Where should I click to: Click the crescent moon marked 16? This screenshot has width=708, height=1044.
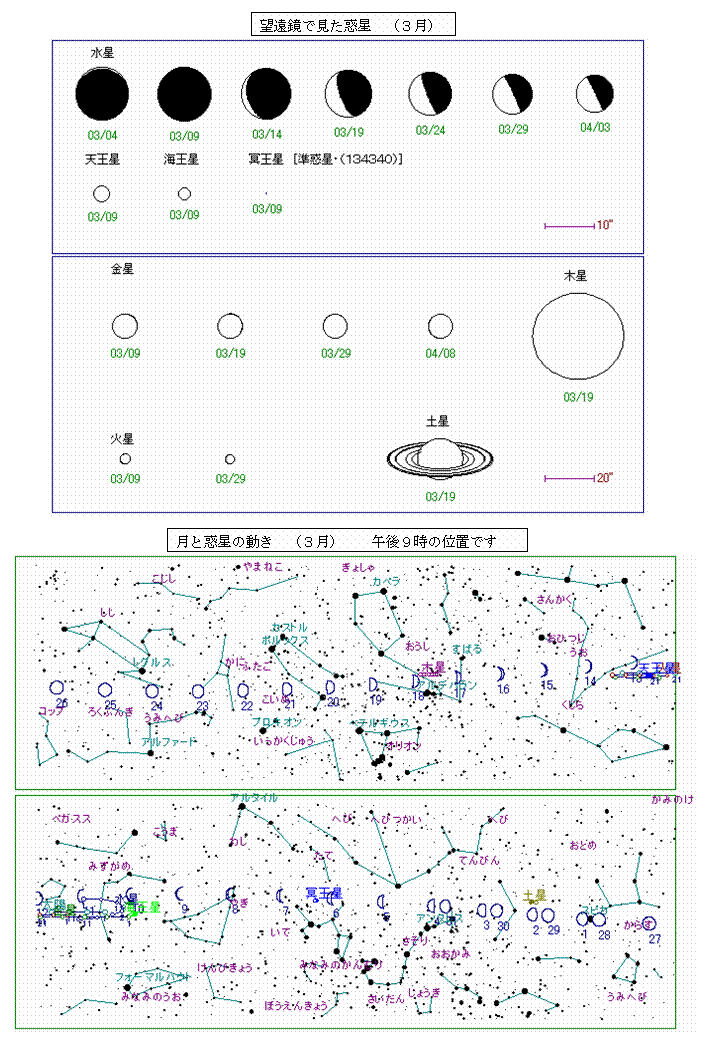pos(501,674)
